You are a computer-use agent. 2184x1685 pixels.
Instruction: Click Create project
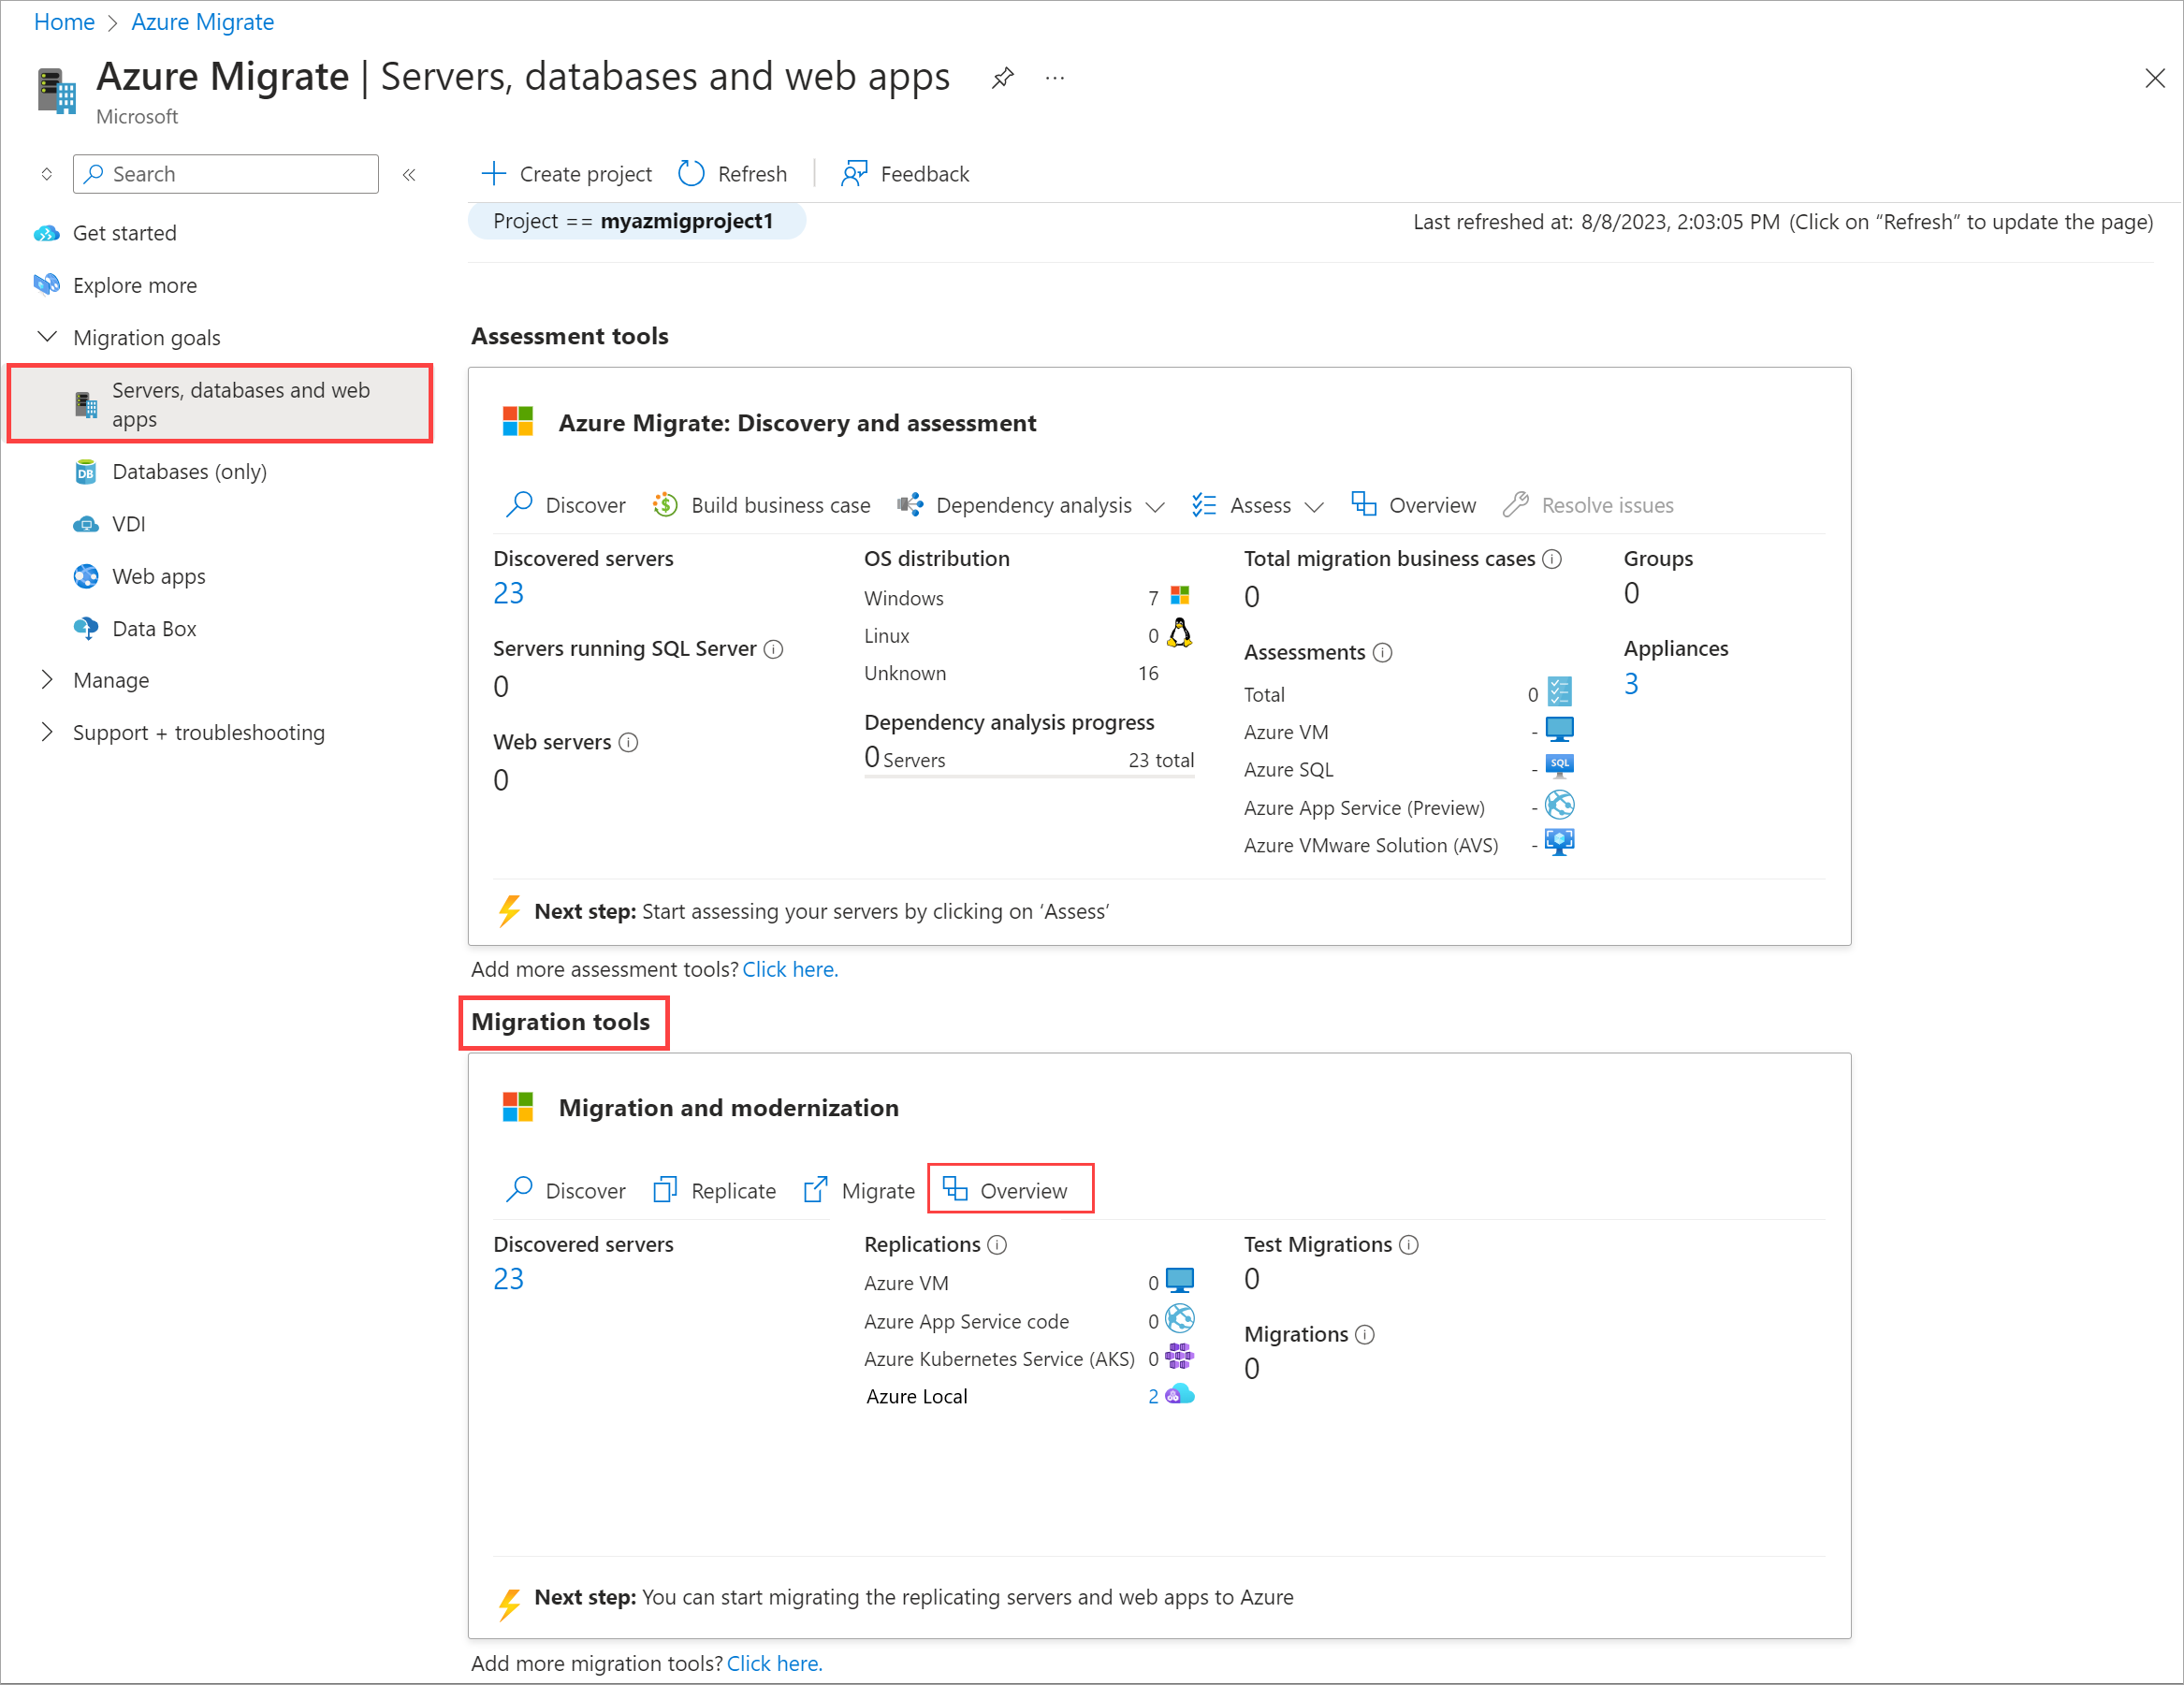pyautogui.click(x=566, y=173)
